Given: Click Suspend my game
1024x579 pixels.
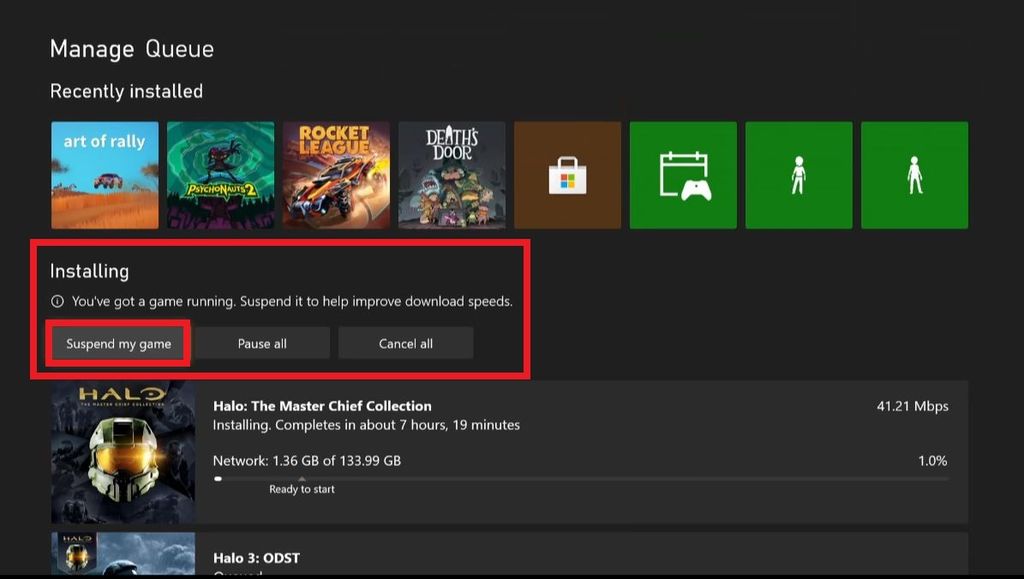Looking at the screenshot, I should coord(116,342).
